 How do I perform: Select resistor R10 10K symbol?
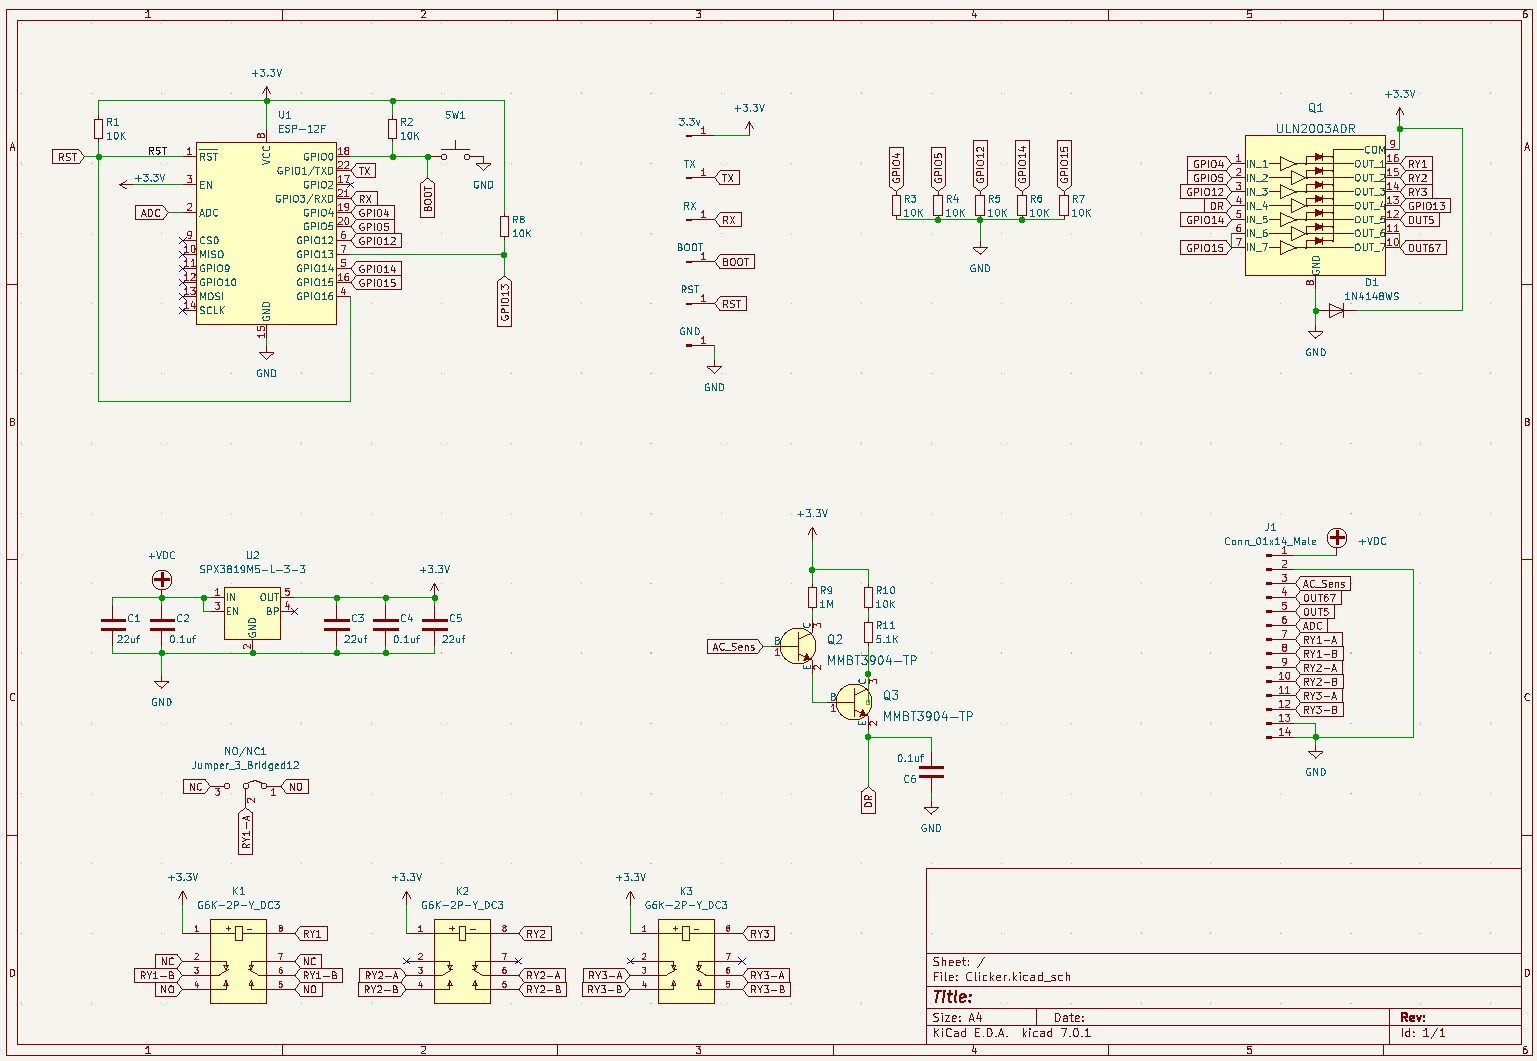pos(868,597)
